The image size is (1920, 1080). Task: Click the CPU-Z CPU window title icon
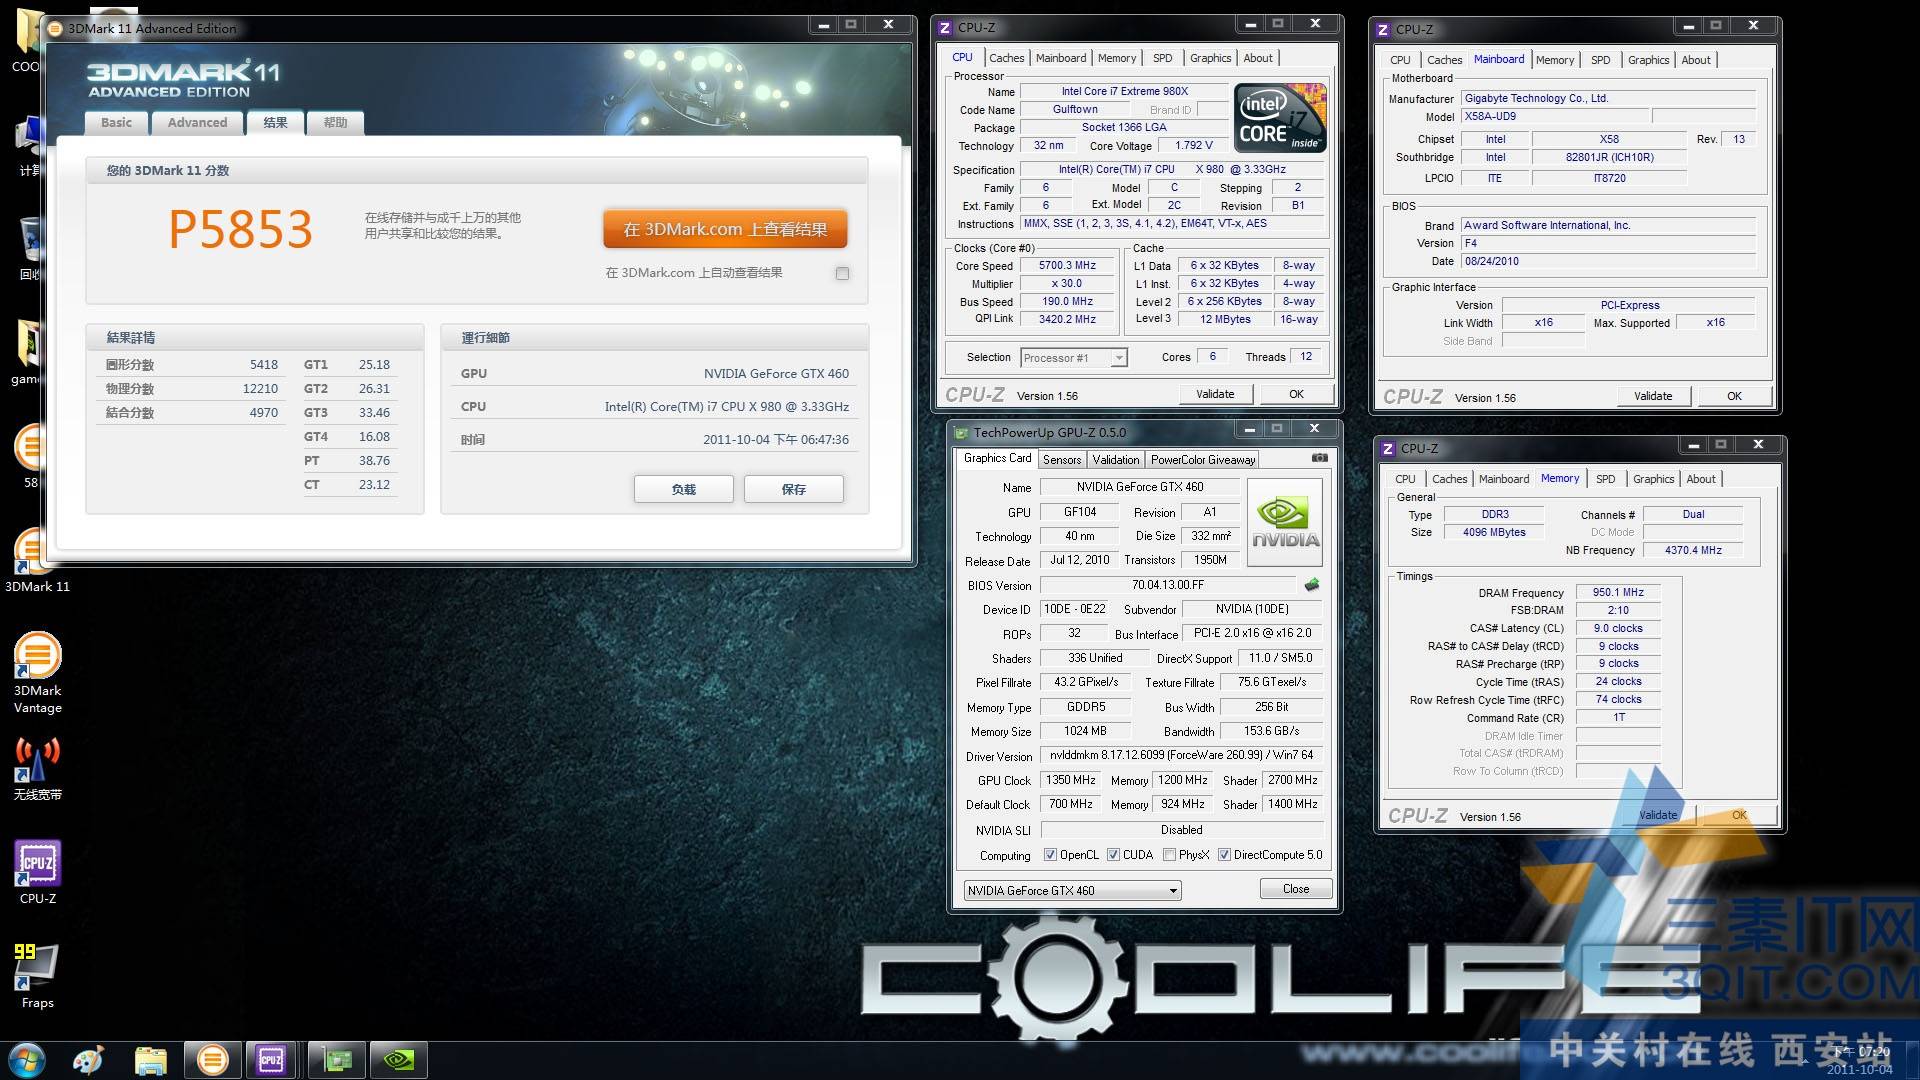click(945, 28)
